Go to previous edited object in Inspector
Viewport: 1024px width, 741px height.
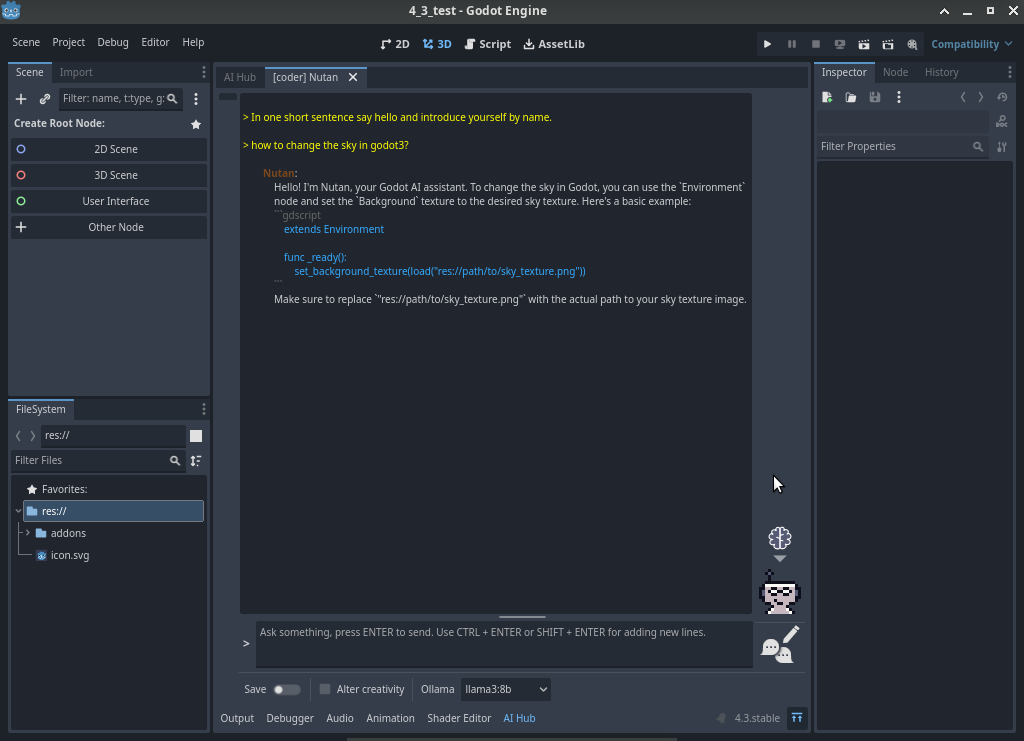click(963, 97)
